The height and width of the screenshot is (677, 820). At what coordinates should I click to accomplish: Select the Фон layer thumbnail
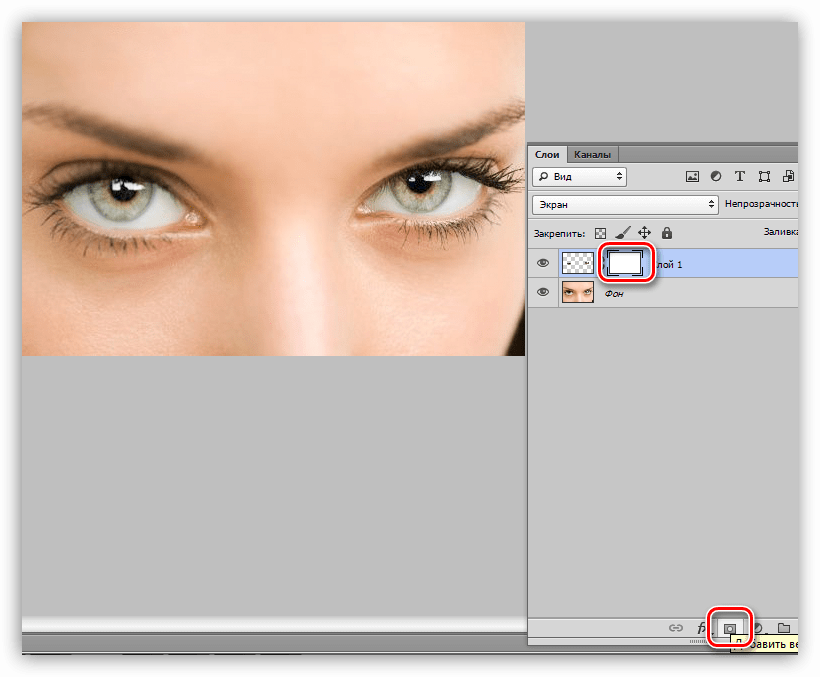click(578, 292)
